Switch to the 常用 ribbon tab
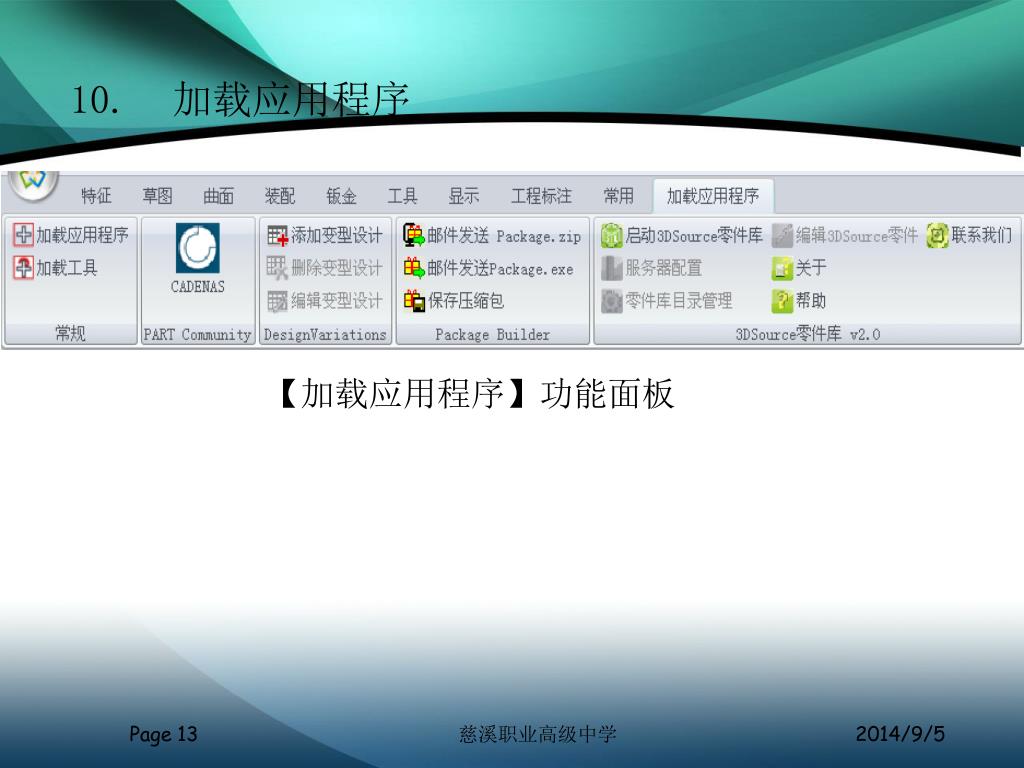 click(x=618, y=196)
